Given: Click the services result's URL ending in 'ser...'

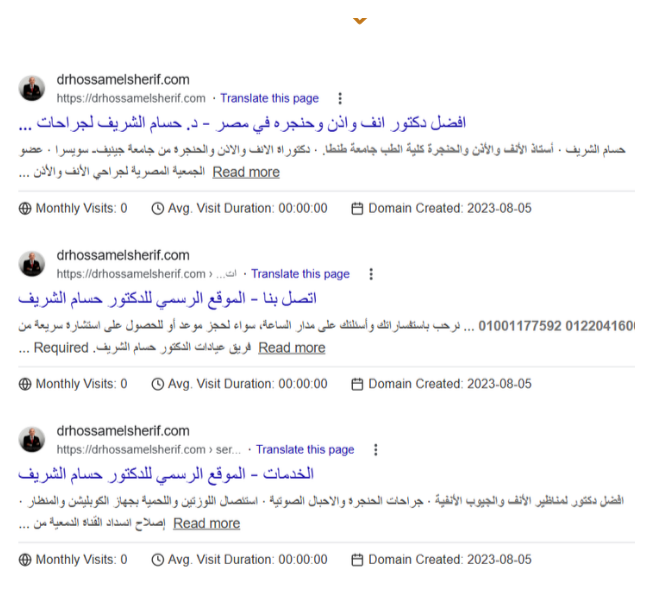Looking at the screenshot, I should (x=149, y=450).
